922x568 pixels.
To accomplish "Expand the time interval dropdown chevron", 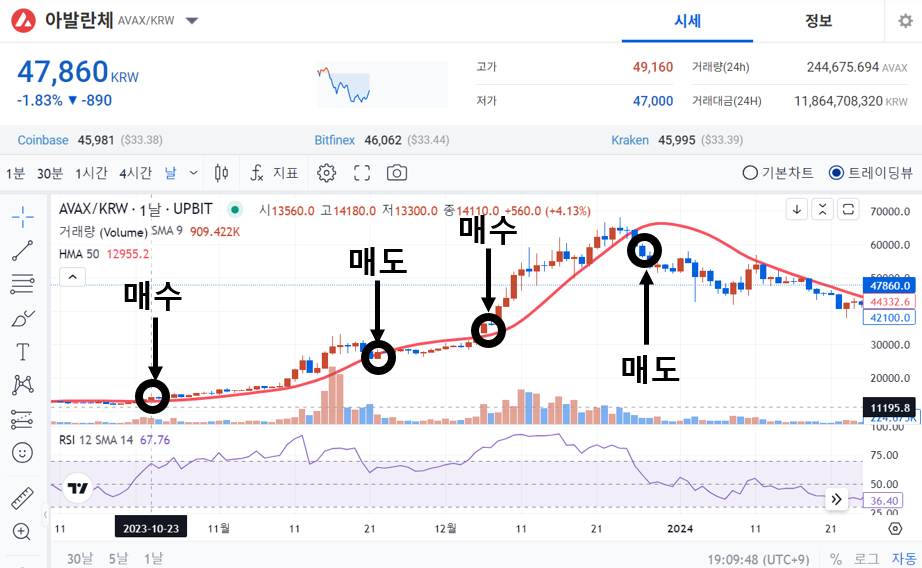I will pyautogui.click(x=193, y=173).
